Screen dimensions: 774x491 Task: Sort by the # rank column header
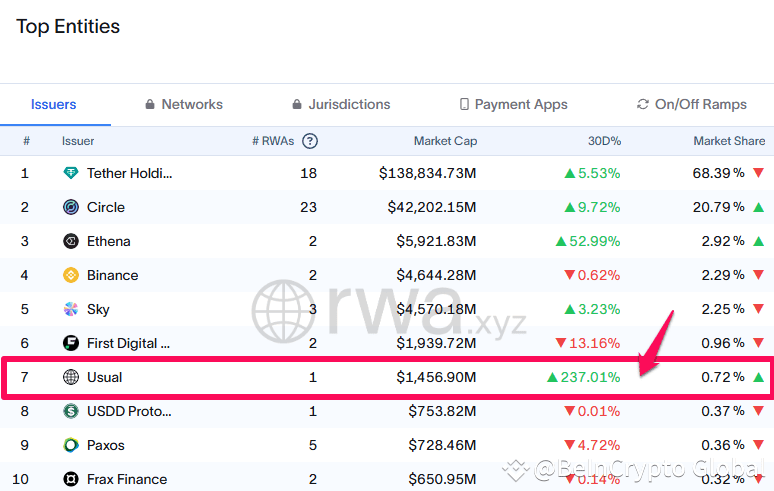tap(27, 141)
